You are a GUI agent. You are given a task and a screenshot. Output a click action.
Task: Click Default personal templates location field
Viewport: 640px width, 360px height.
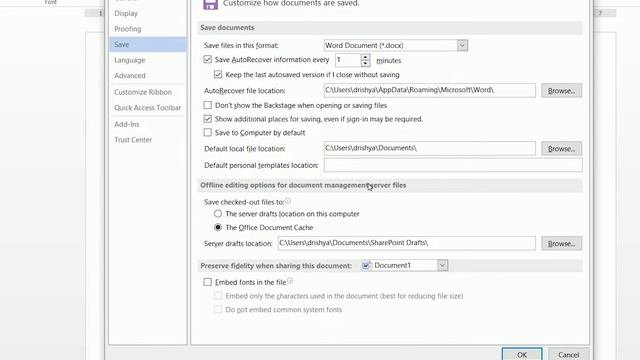click(453, 165)
